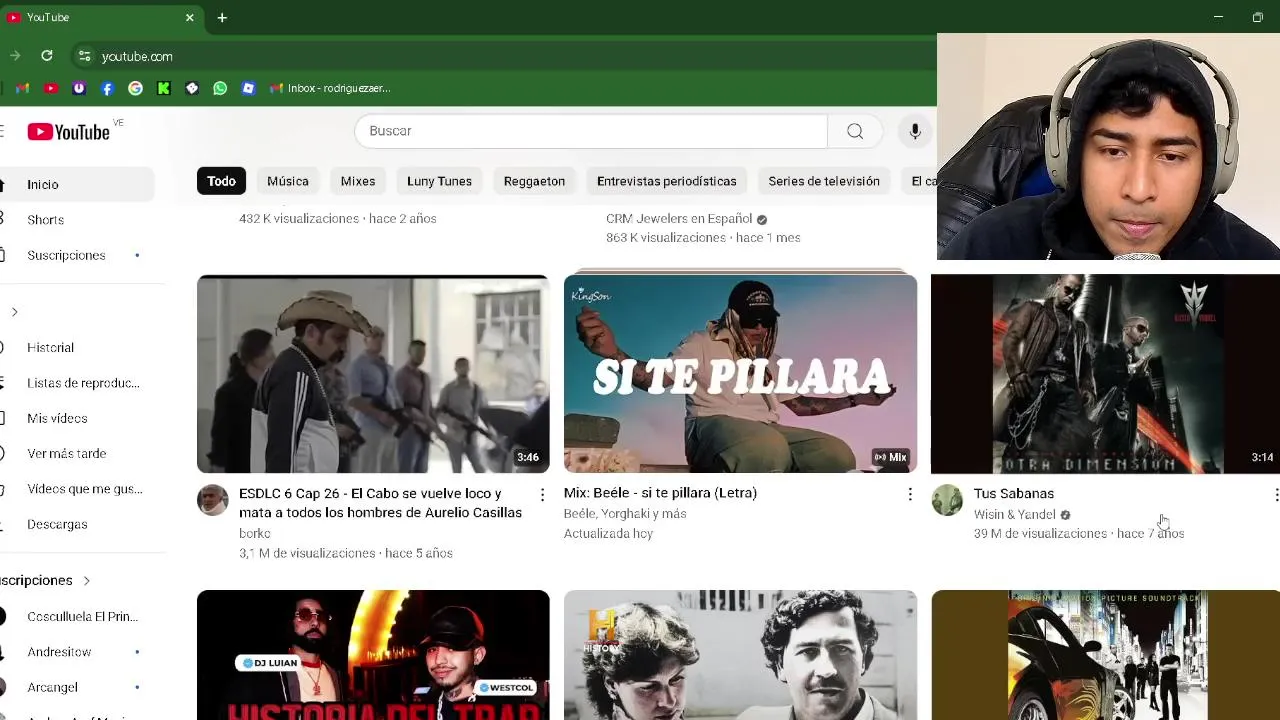Open site information icon beside youtube.com

tap(84, 56)
